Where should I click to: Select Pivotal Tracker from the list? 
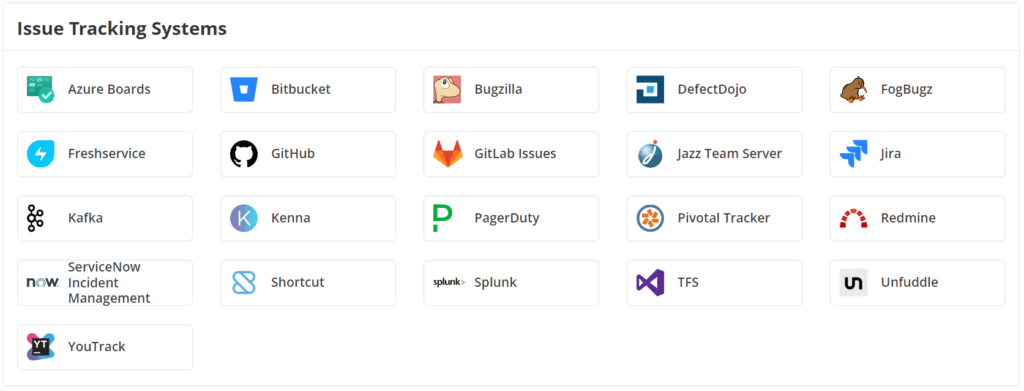tap(714, 218)
